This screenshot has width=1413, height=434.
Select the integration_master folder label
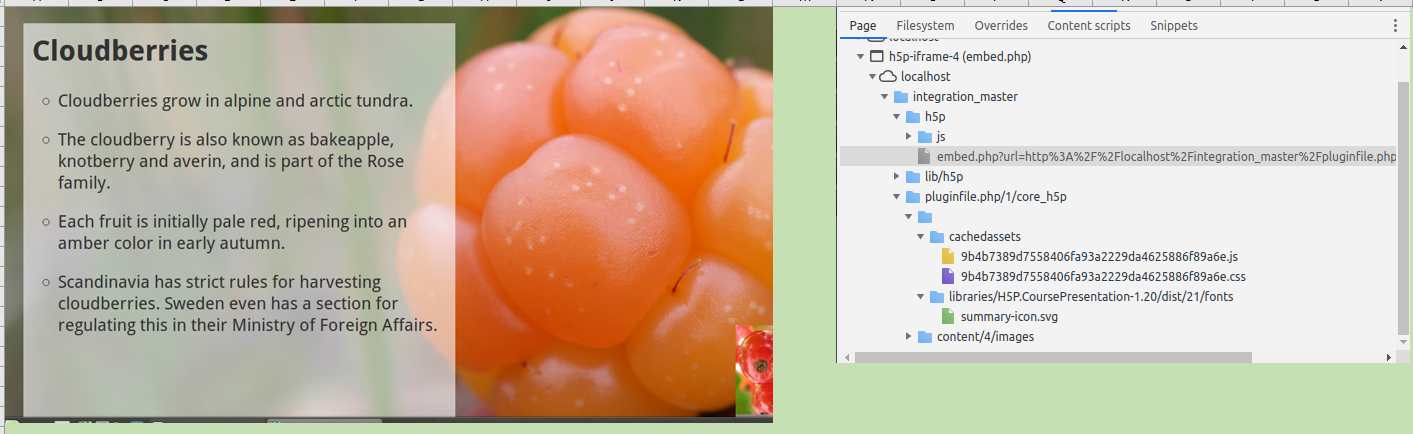[x=965, y=97]
